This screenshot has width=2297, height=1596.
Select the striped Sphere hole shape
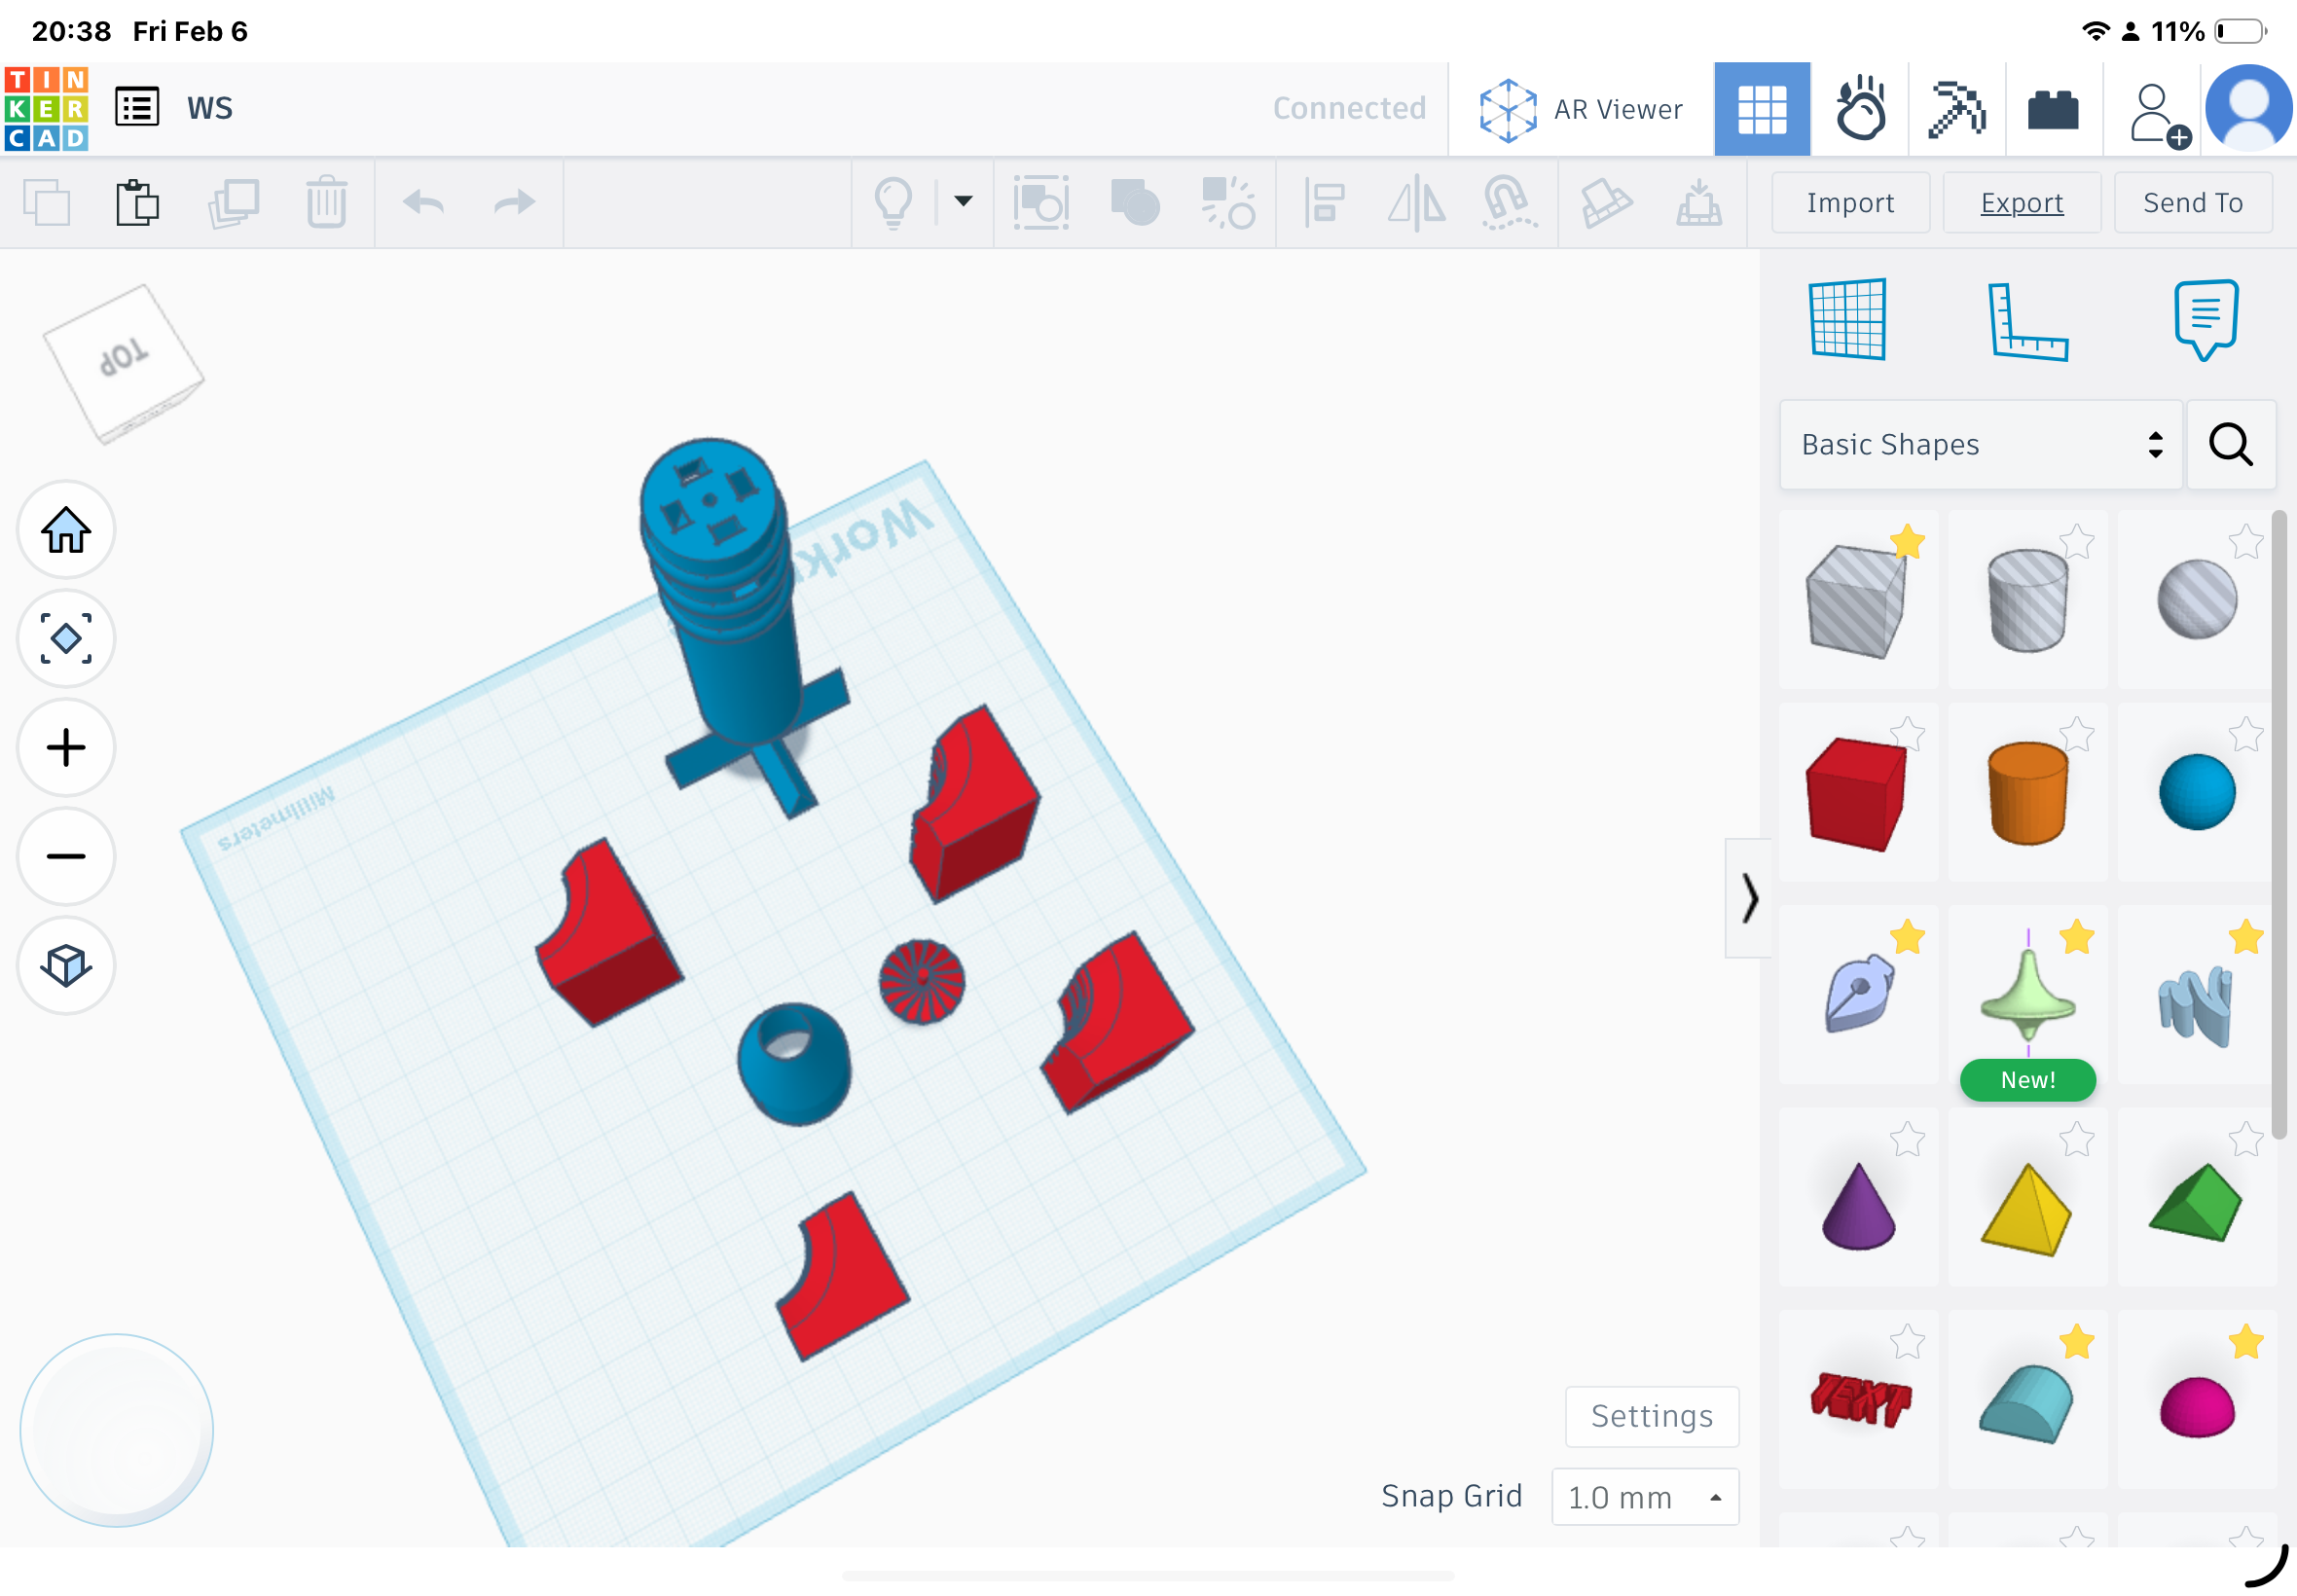tap(2196, 600)
